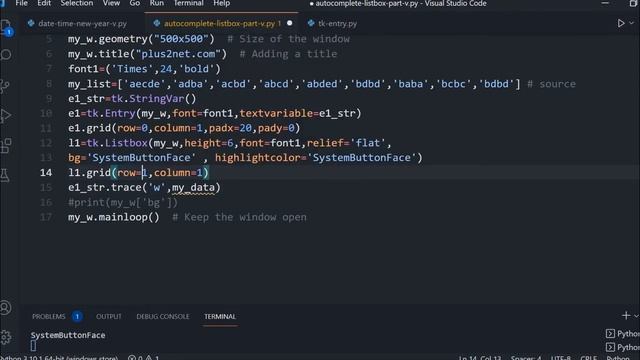
Task: Click 'highlightcolor' on line 13
Action: point(258,158)
